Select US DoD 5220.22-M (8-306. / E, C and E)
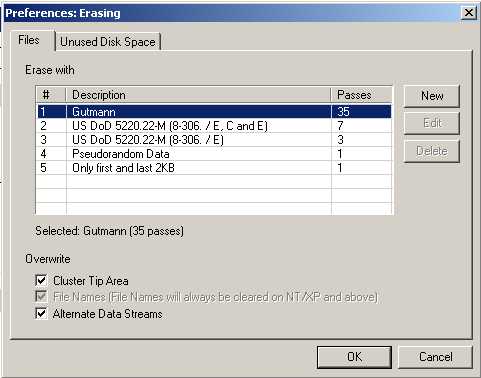481x378 pixels. pos(214,126)
